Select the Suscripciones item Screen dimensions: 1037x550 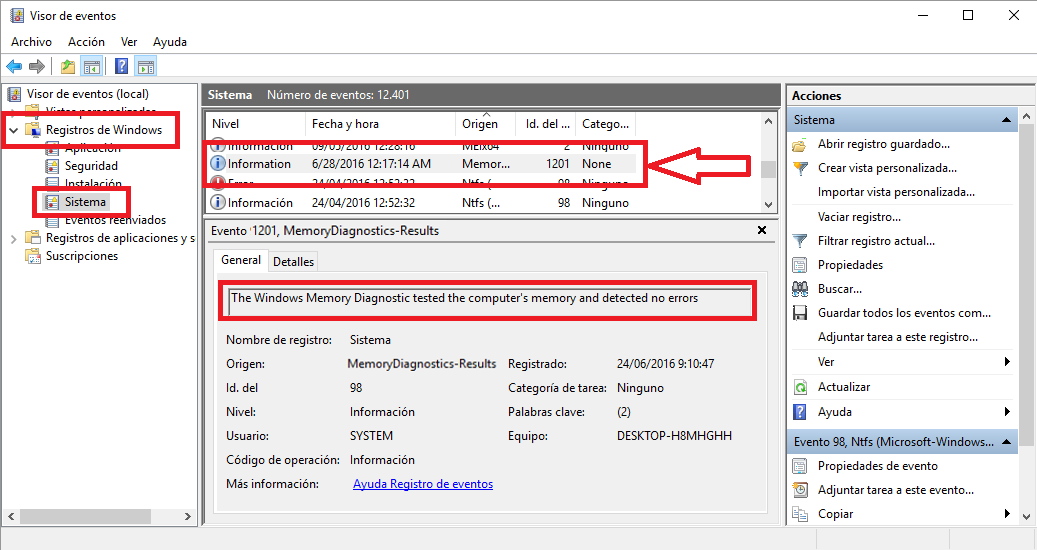coord(82,256)
